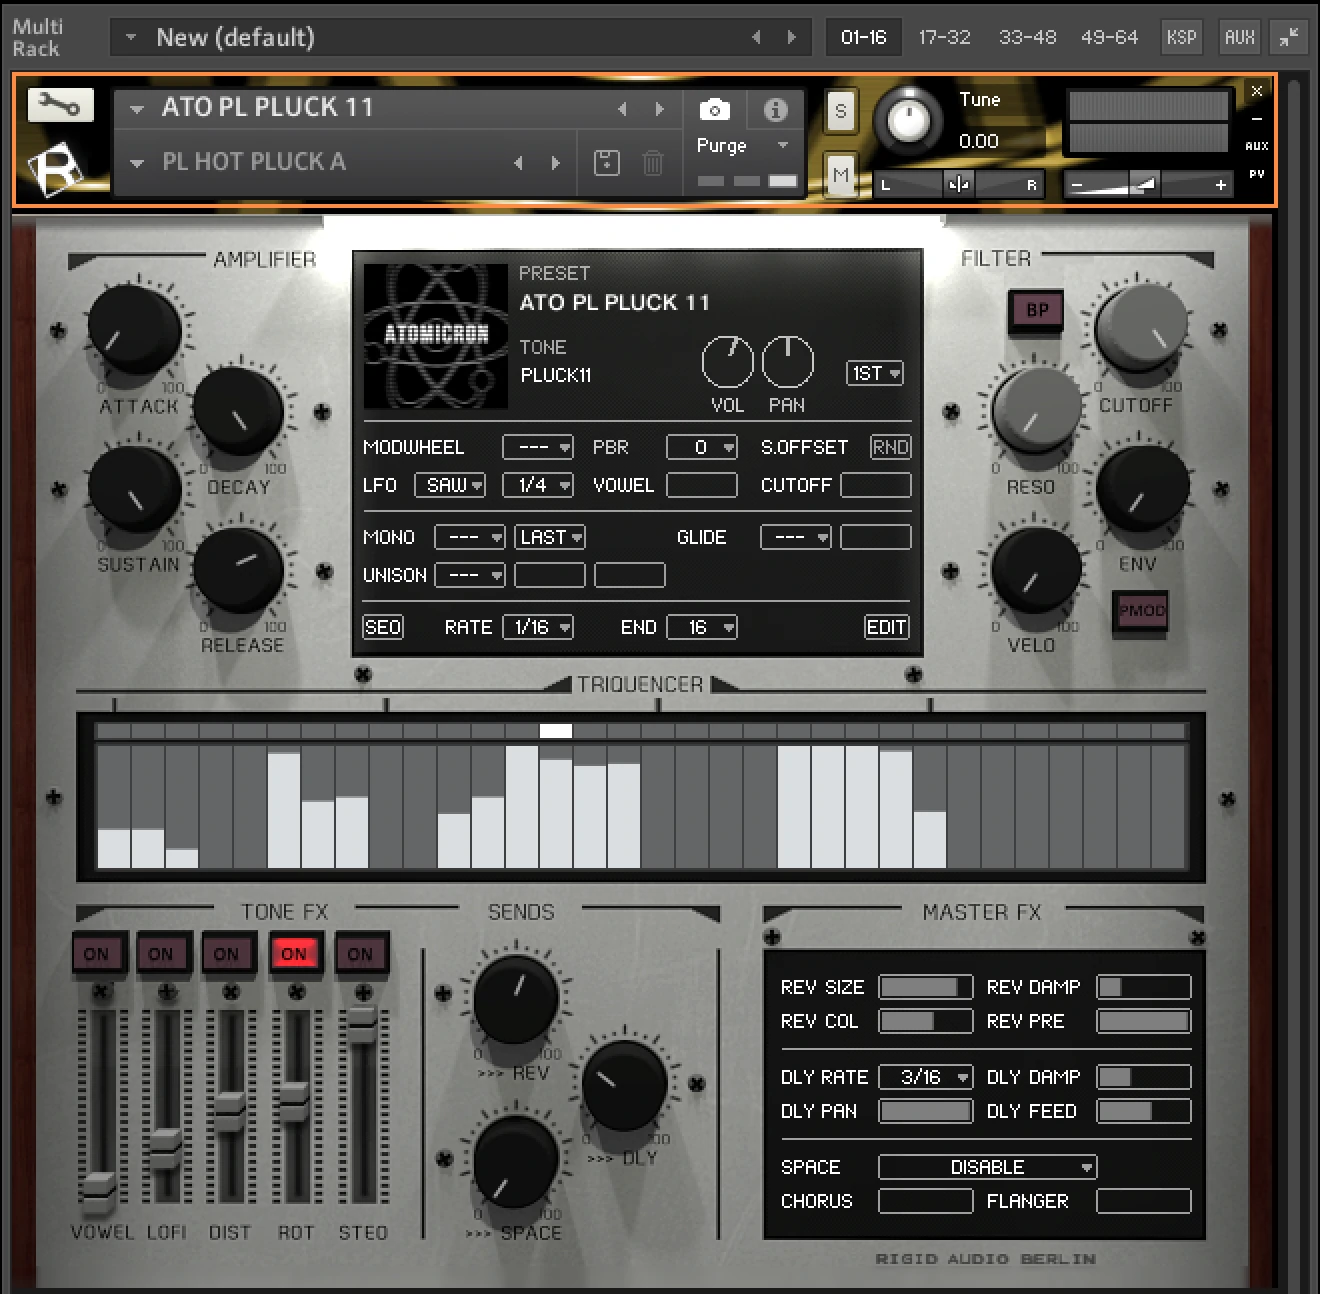
Task: Minimize the rack view with collapse icon
Action: coord(1290,37)
